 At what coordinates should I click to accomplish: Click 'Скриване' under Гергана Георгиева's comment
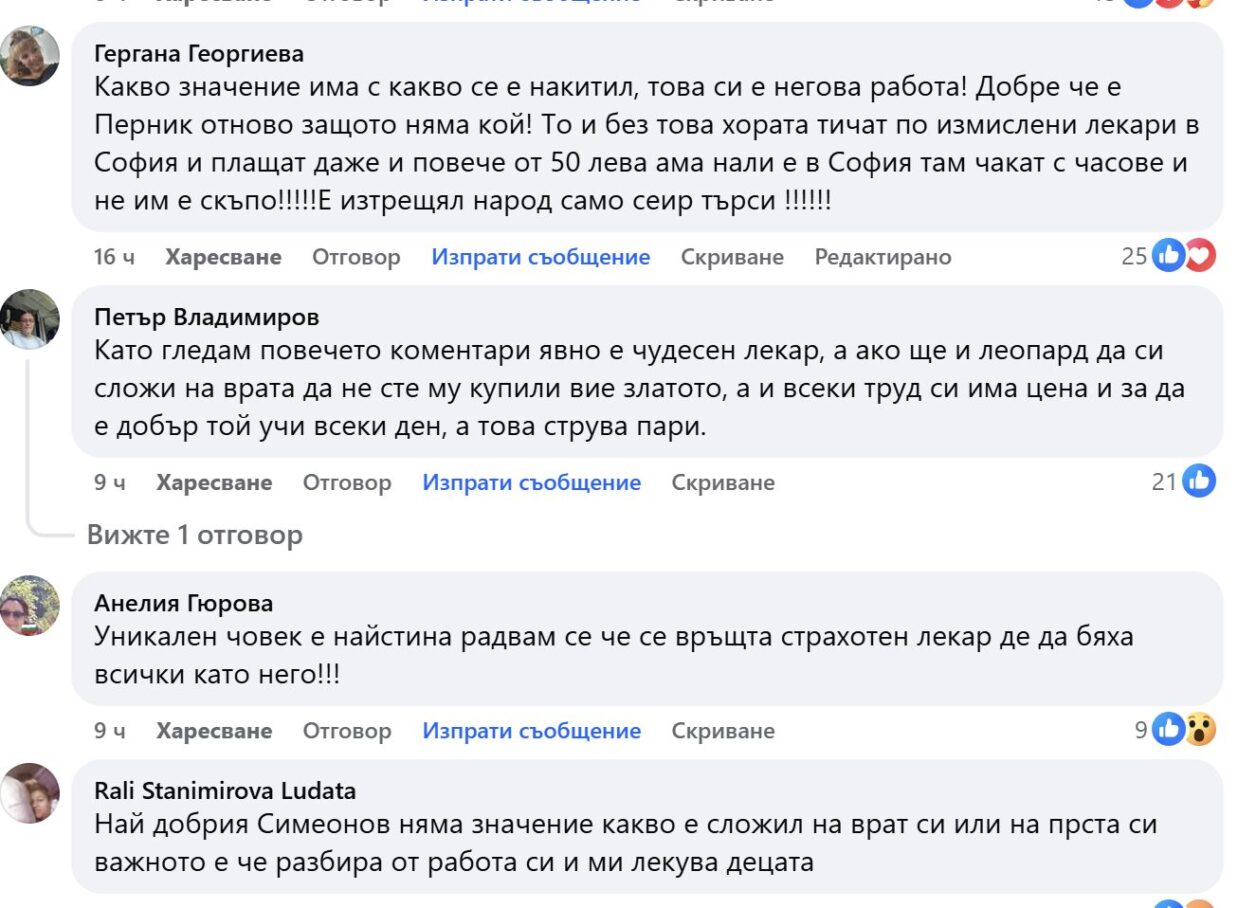732,257
